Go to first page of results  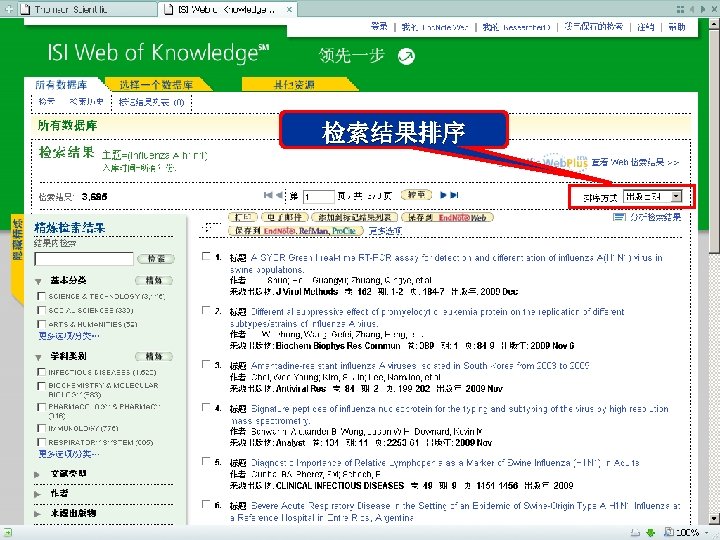(x=268, y=195)
